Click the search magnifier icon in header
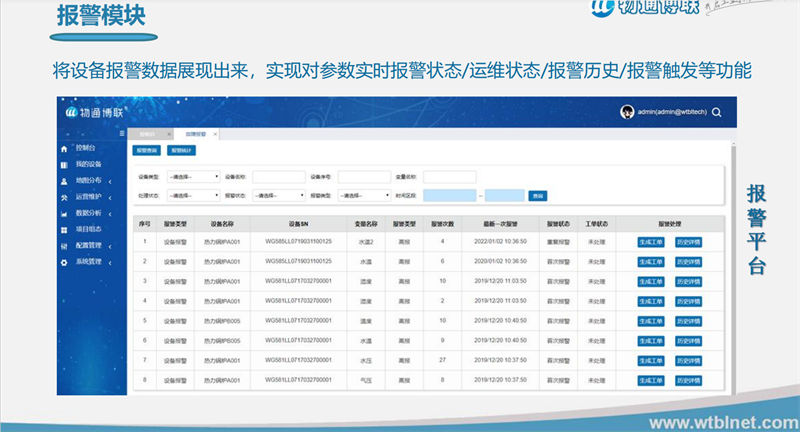 717,112
